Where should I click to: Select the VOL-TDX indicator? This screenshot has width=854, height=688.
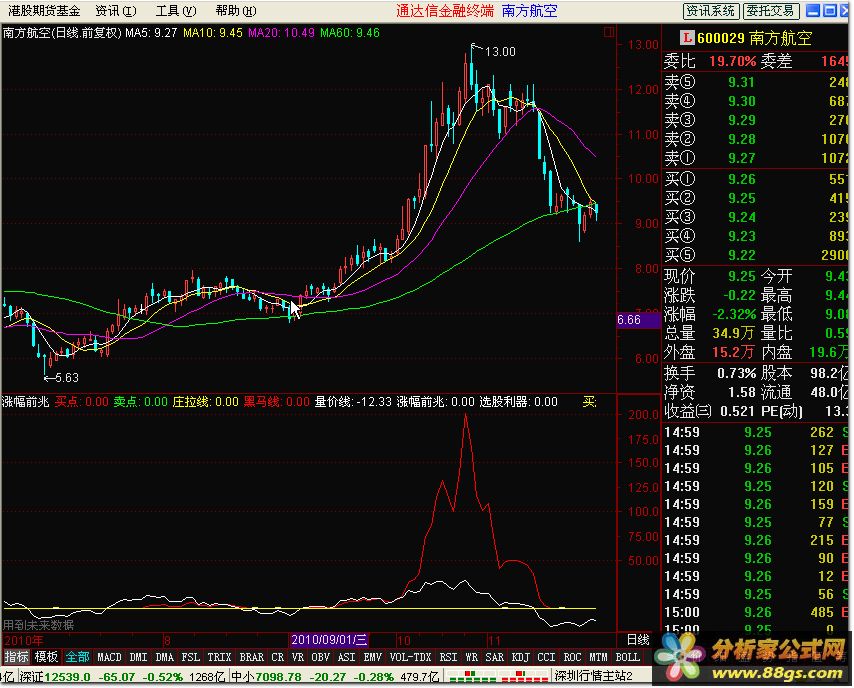(410, 657)
